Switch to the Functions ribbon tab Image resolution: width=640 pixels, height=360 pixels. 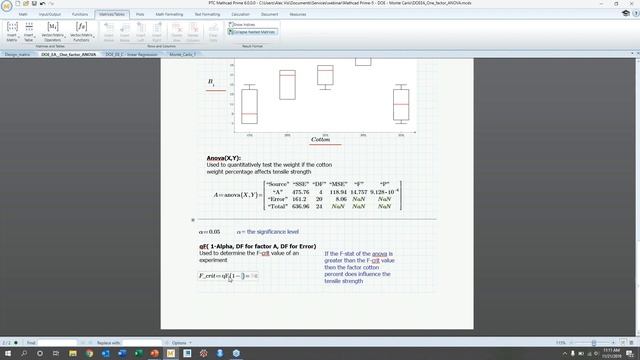pos(80,14)
